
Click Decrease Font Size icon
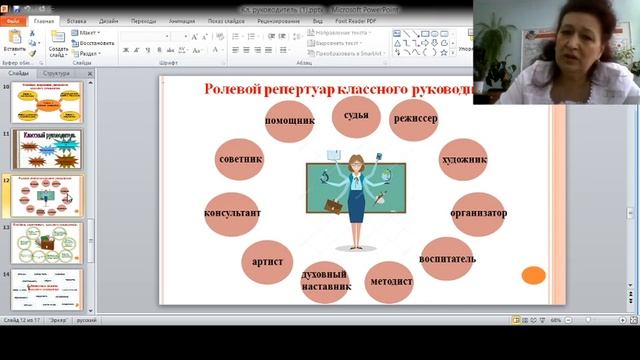(205, 37)
